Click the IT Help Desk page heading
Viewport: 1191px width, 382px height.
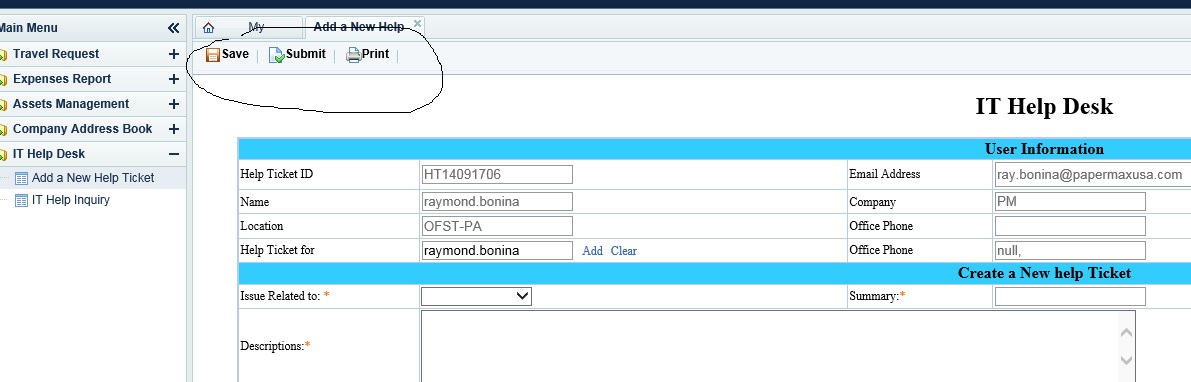[1044, 106]
